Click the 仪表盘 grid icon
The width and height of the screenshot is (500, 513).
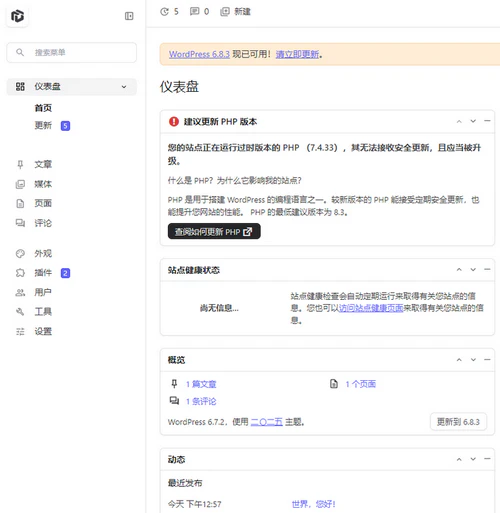coord(20,87)
